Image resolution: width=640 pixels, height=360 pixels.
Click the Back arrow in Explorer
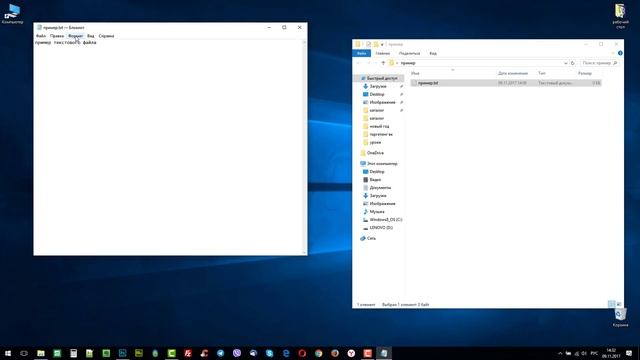359,63
